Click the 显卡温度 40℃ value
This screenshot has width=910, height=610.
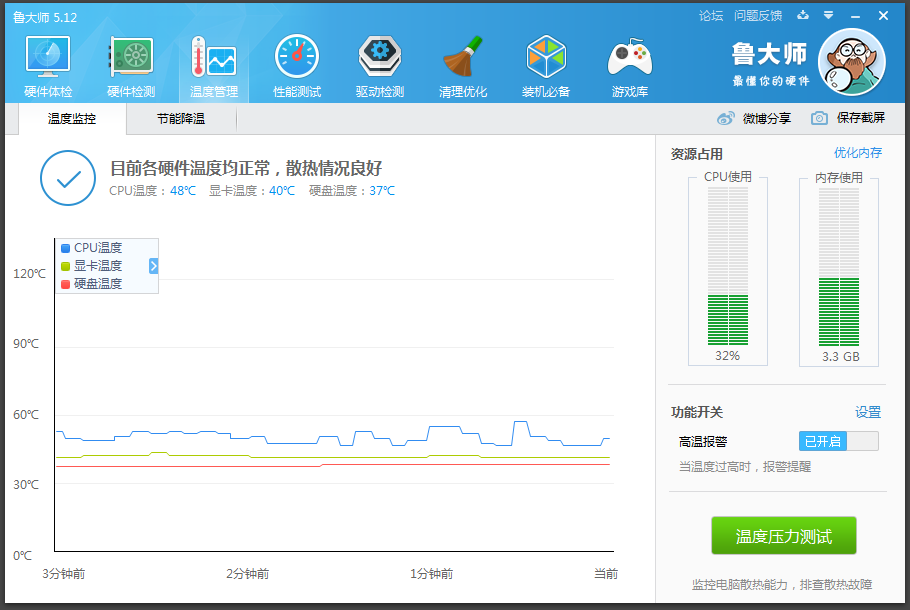[x=282, y=190]
